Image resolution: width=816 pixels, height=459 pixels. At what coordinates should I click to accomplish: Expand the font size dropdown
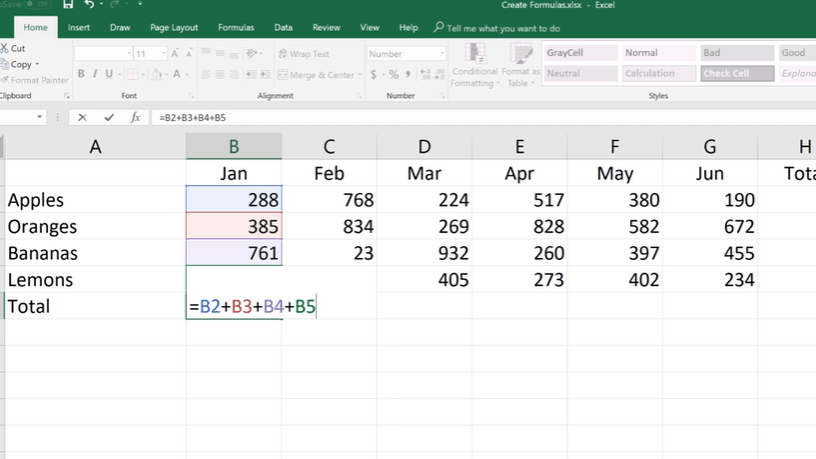[166, 54]
